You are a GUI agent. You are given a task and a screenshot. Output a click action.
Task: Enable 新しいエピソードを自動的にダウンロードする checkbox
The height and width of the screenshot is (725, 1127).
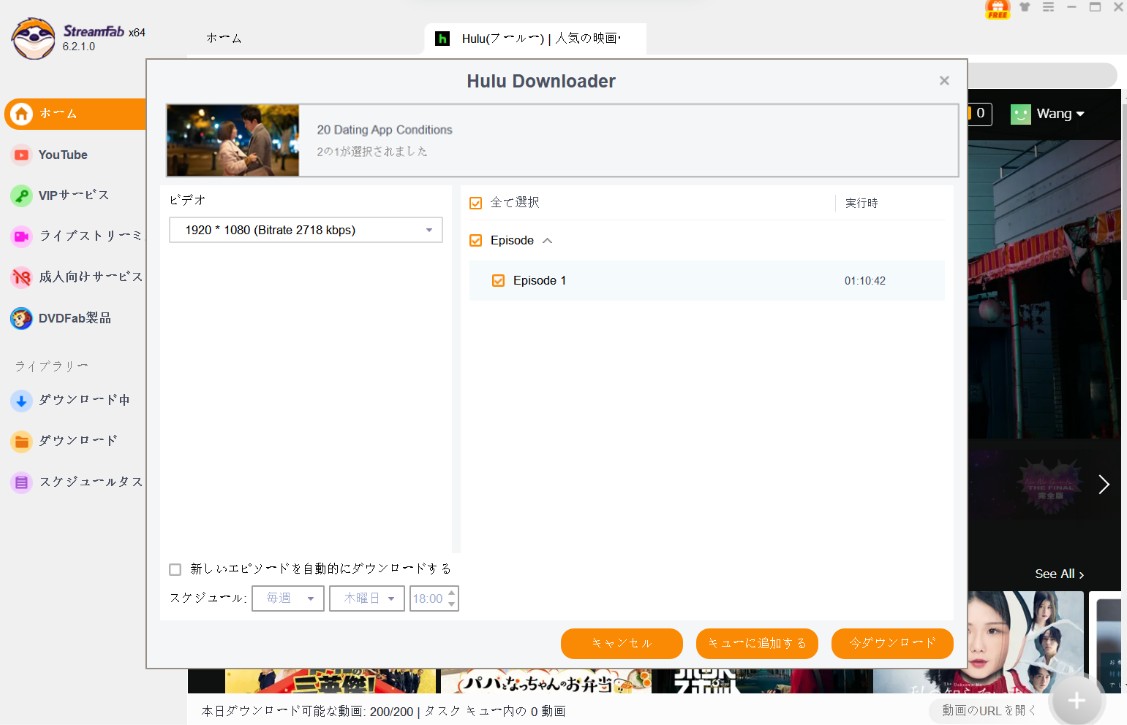tap(175, 570)
